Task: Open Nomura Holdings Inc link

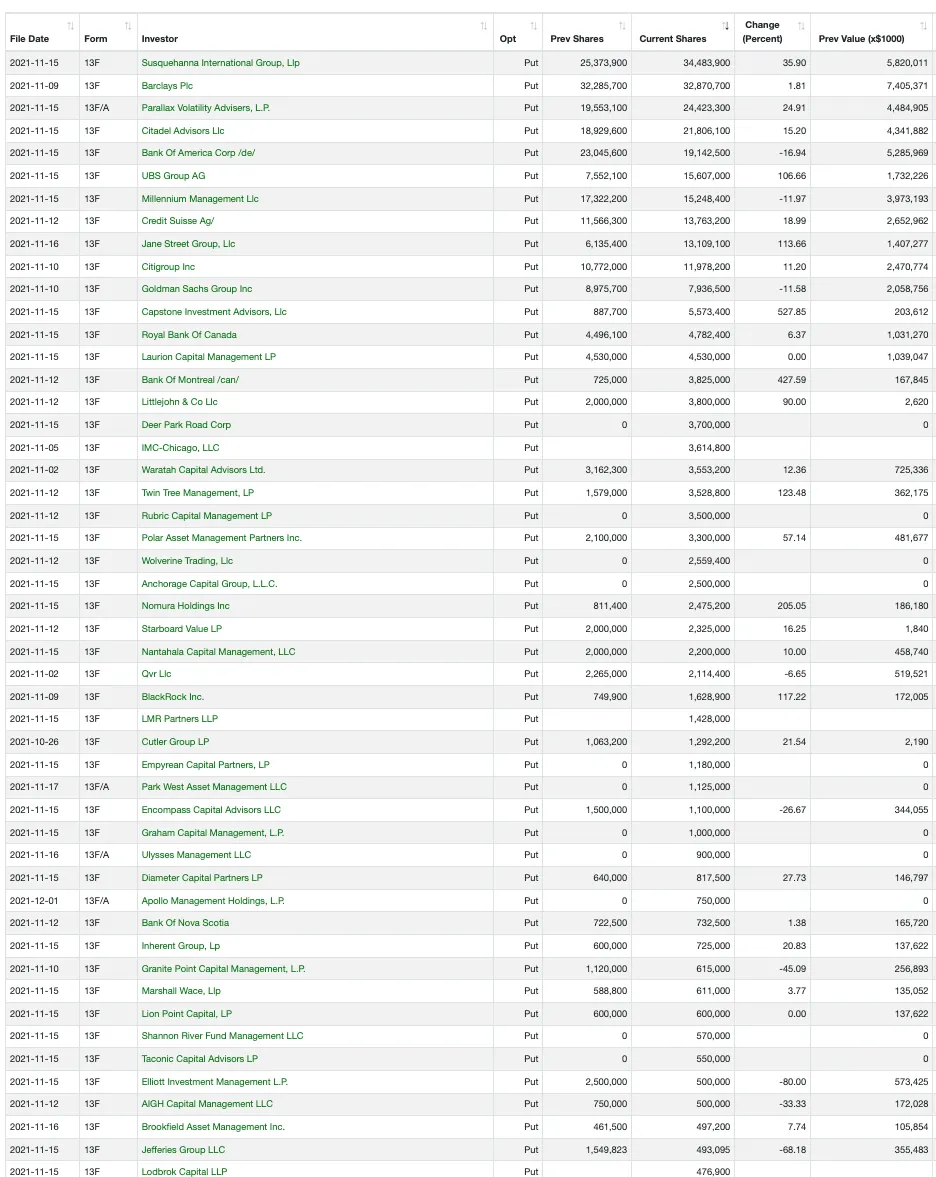Action: click(185, 607)
